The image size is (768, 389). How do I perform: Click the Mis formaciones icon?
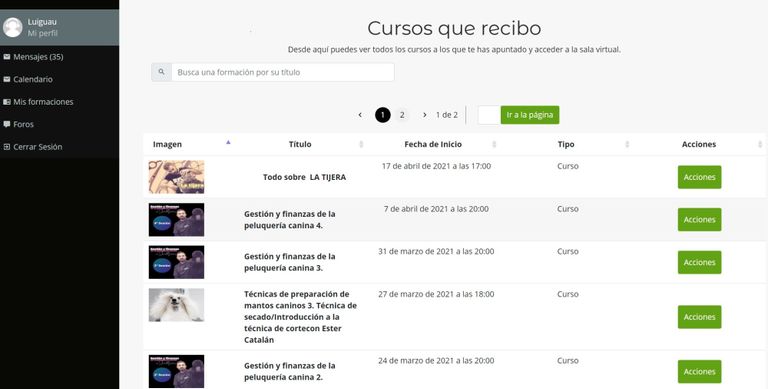[7, 102]
